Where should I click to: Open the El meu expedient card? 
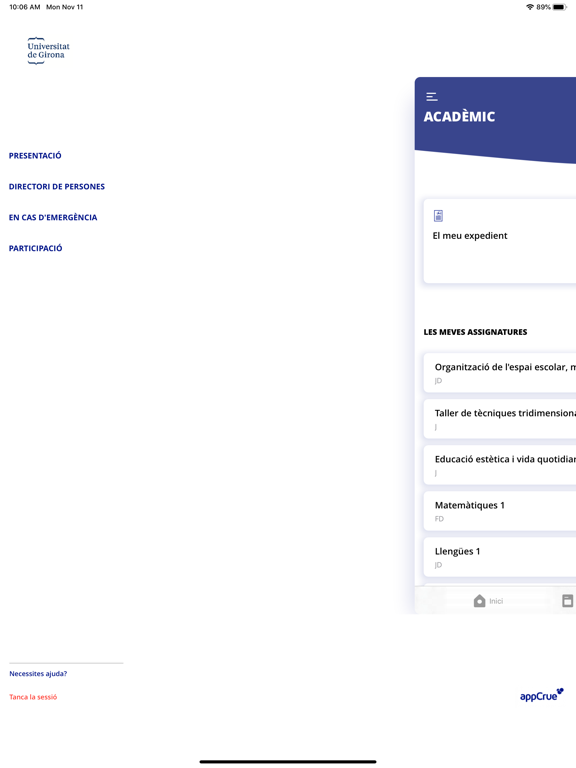tap(500, 241)
